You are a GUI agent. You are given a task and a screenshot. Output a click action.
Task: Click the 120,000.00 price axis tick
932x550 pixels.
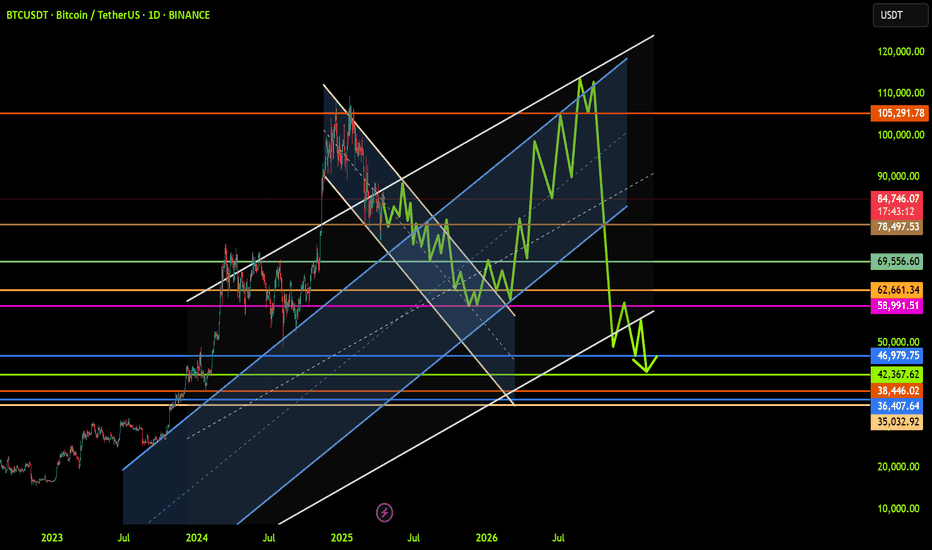(900, 52)
